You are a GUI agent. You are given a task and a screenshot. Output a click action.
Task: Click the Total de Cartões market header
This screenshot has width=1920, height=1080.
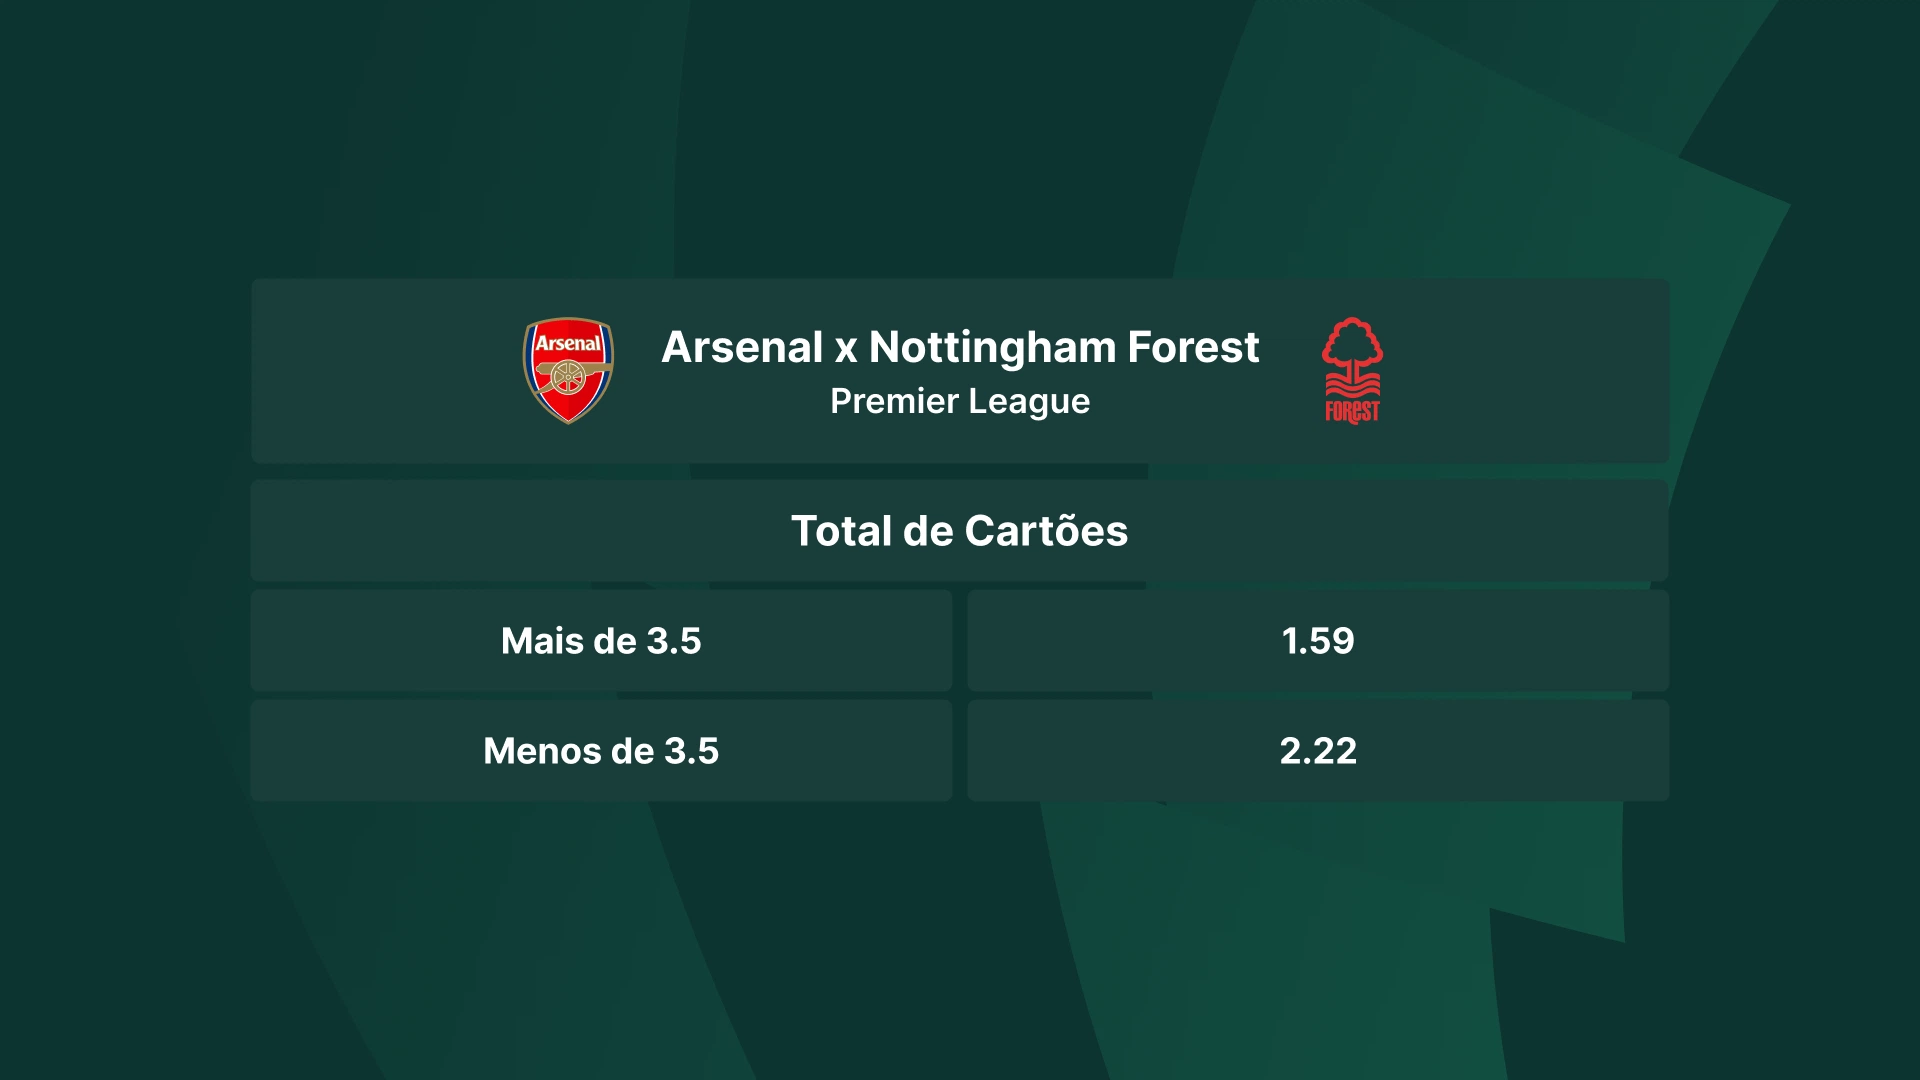coord(960,531)
